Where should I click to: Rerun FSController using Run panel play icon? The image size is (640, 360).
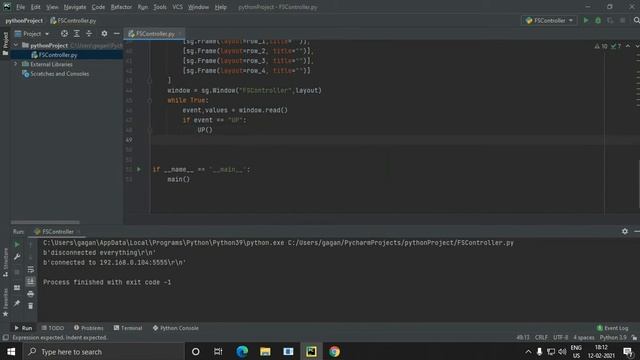17,244
